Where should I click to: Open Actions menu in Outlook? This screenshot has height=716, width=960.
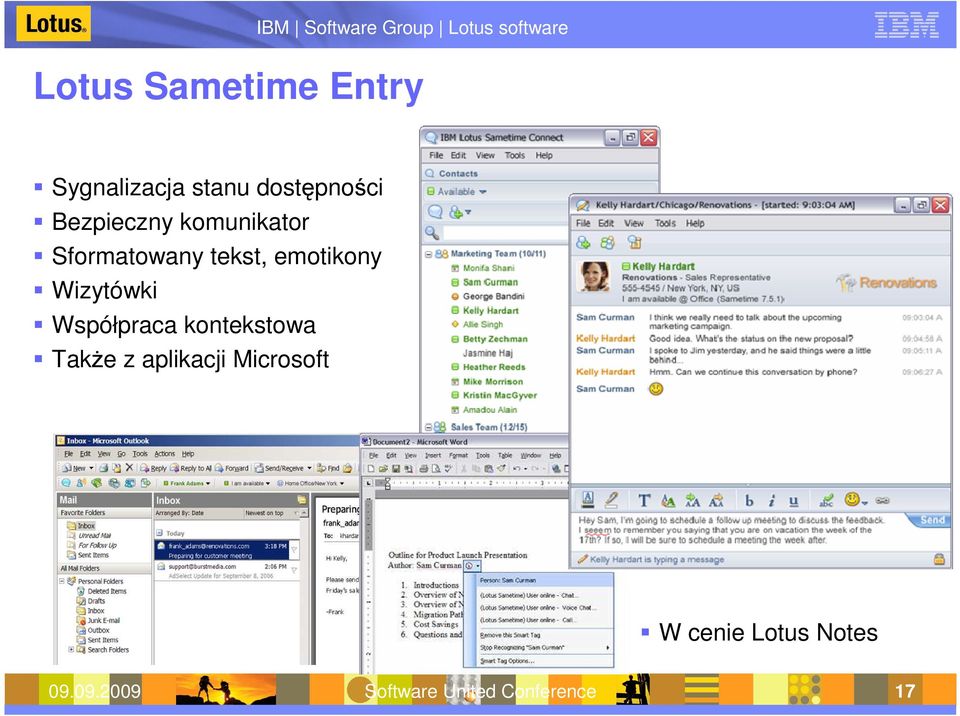click(165, 454)
